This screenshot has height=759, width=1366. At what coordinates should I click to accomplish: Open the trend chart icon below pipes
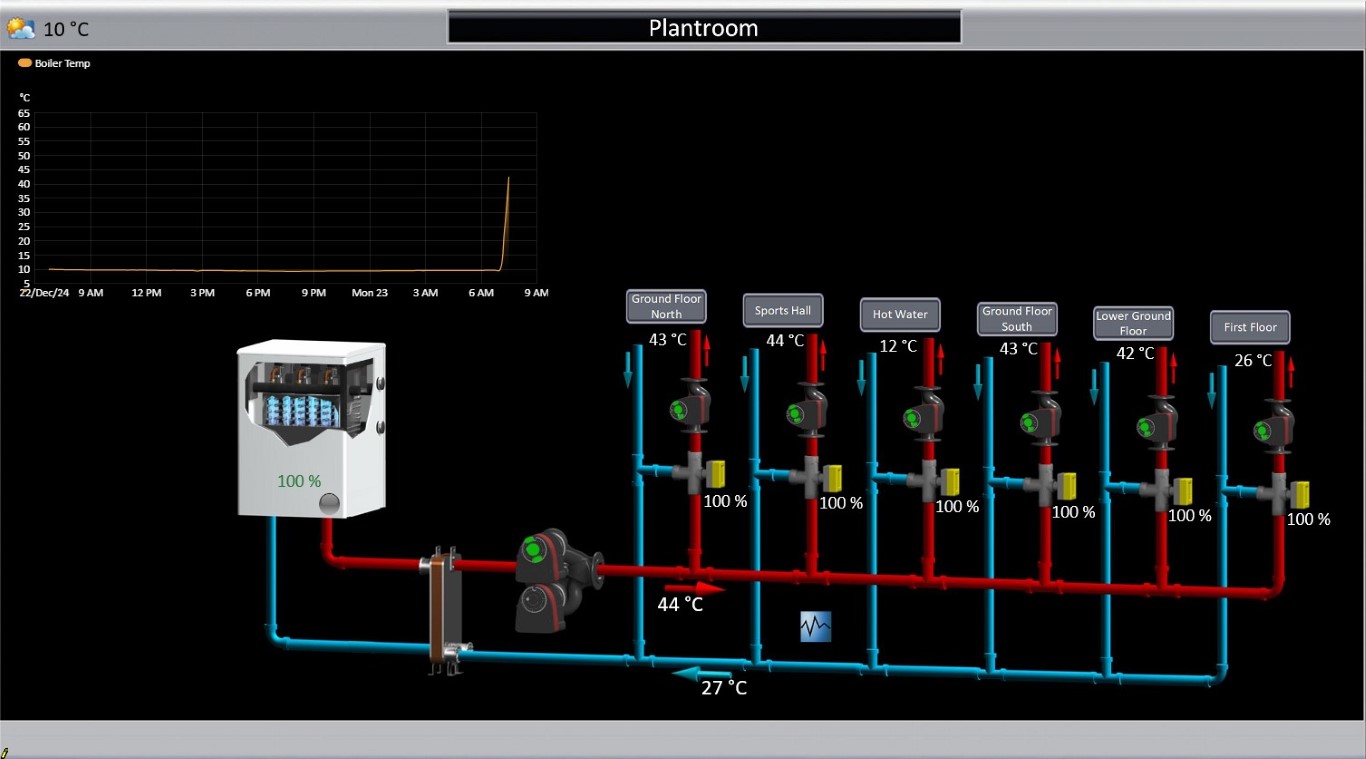tap(815, 627)
